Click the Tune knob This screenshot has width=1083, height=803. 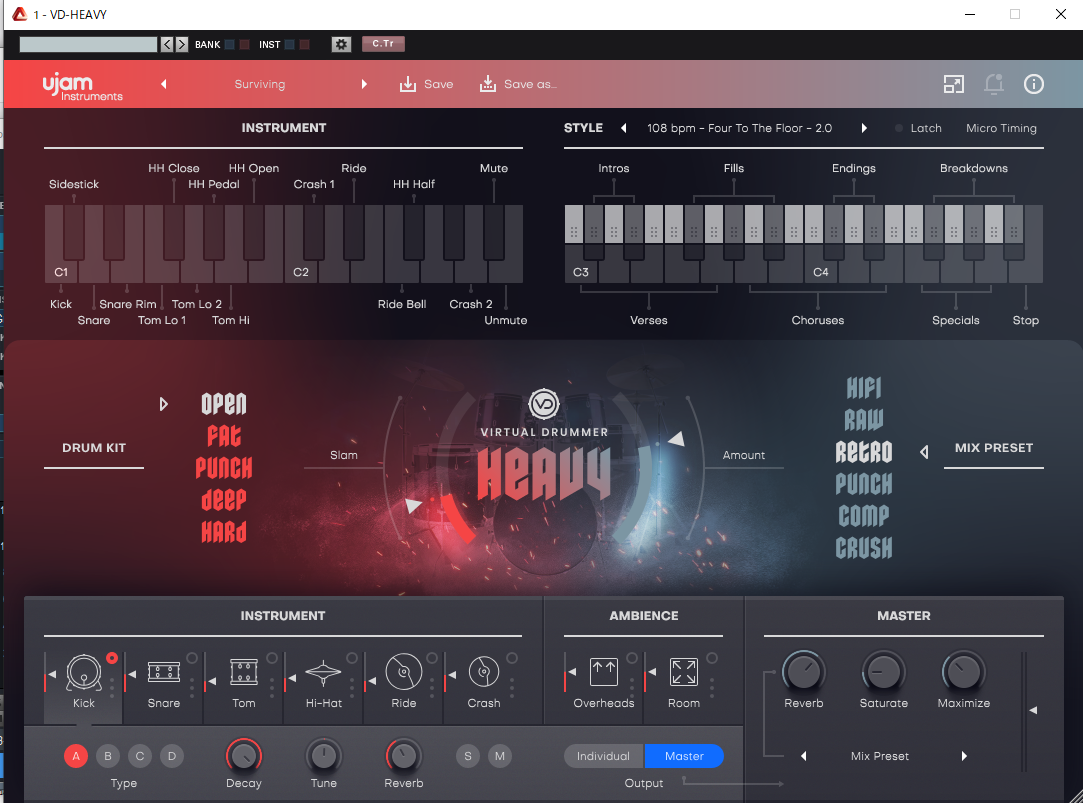(x=323, y=757)
